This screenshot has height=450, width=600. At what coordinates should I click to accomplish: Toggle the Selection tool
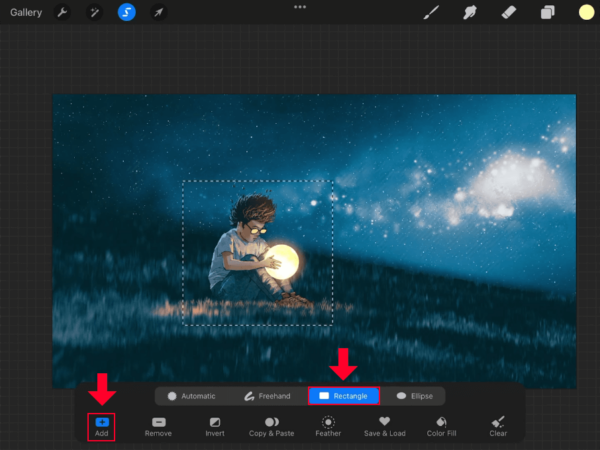[x=127, y=12]
